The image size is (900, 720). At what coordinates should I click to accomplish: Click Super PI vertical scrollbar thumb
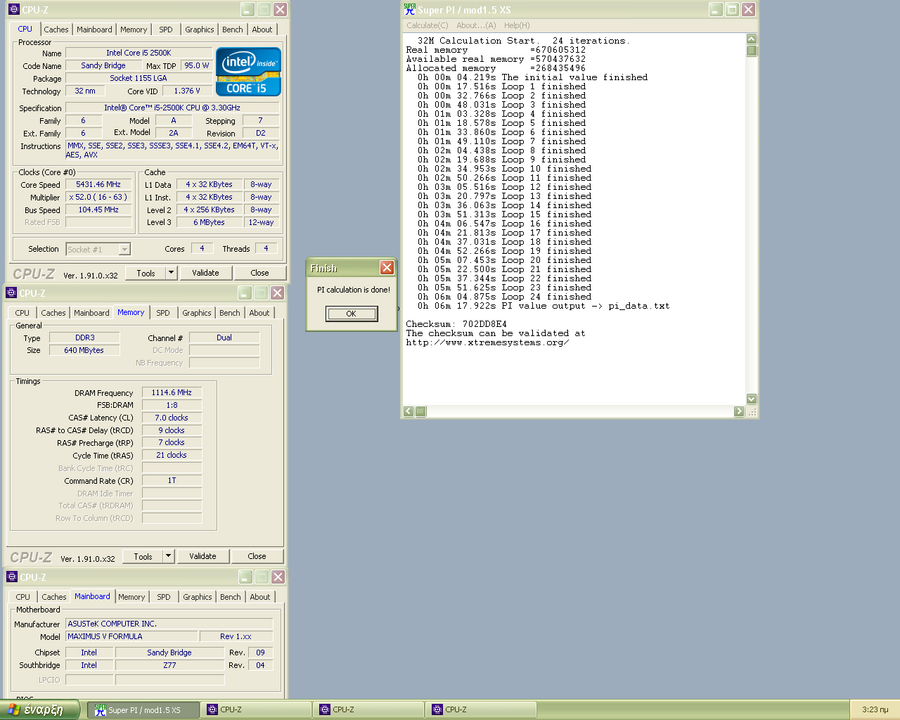pyautogui.click(x=751, y=51)
